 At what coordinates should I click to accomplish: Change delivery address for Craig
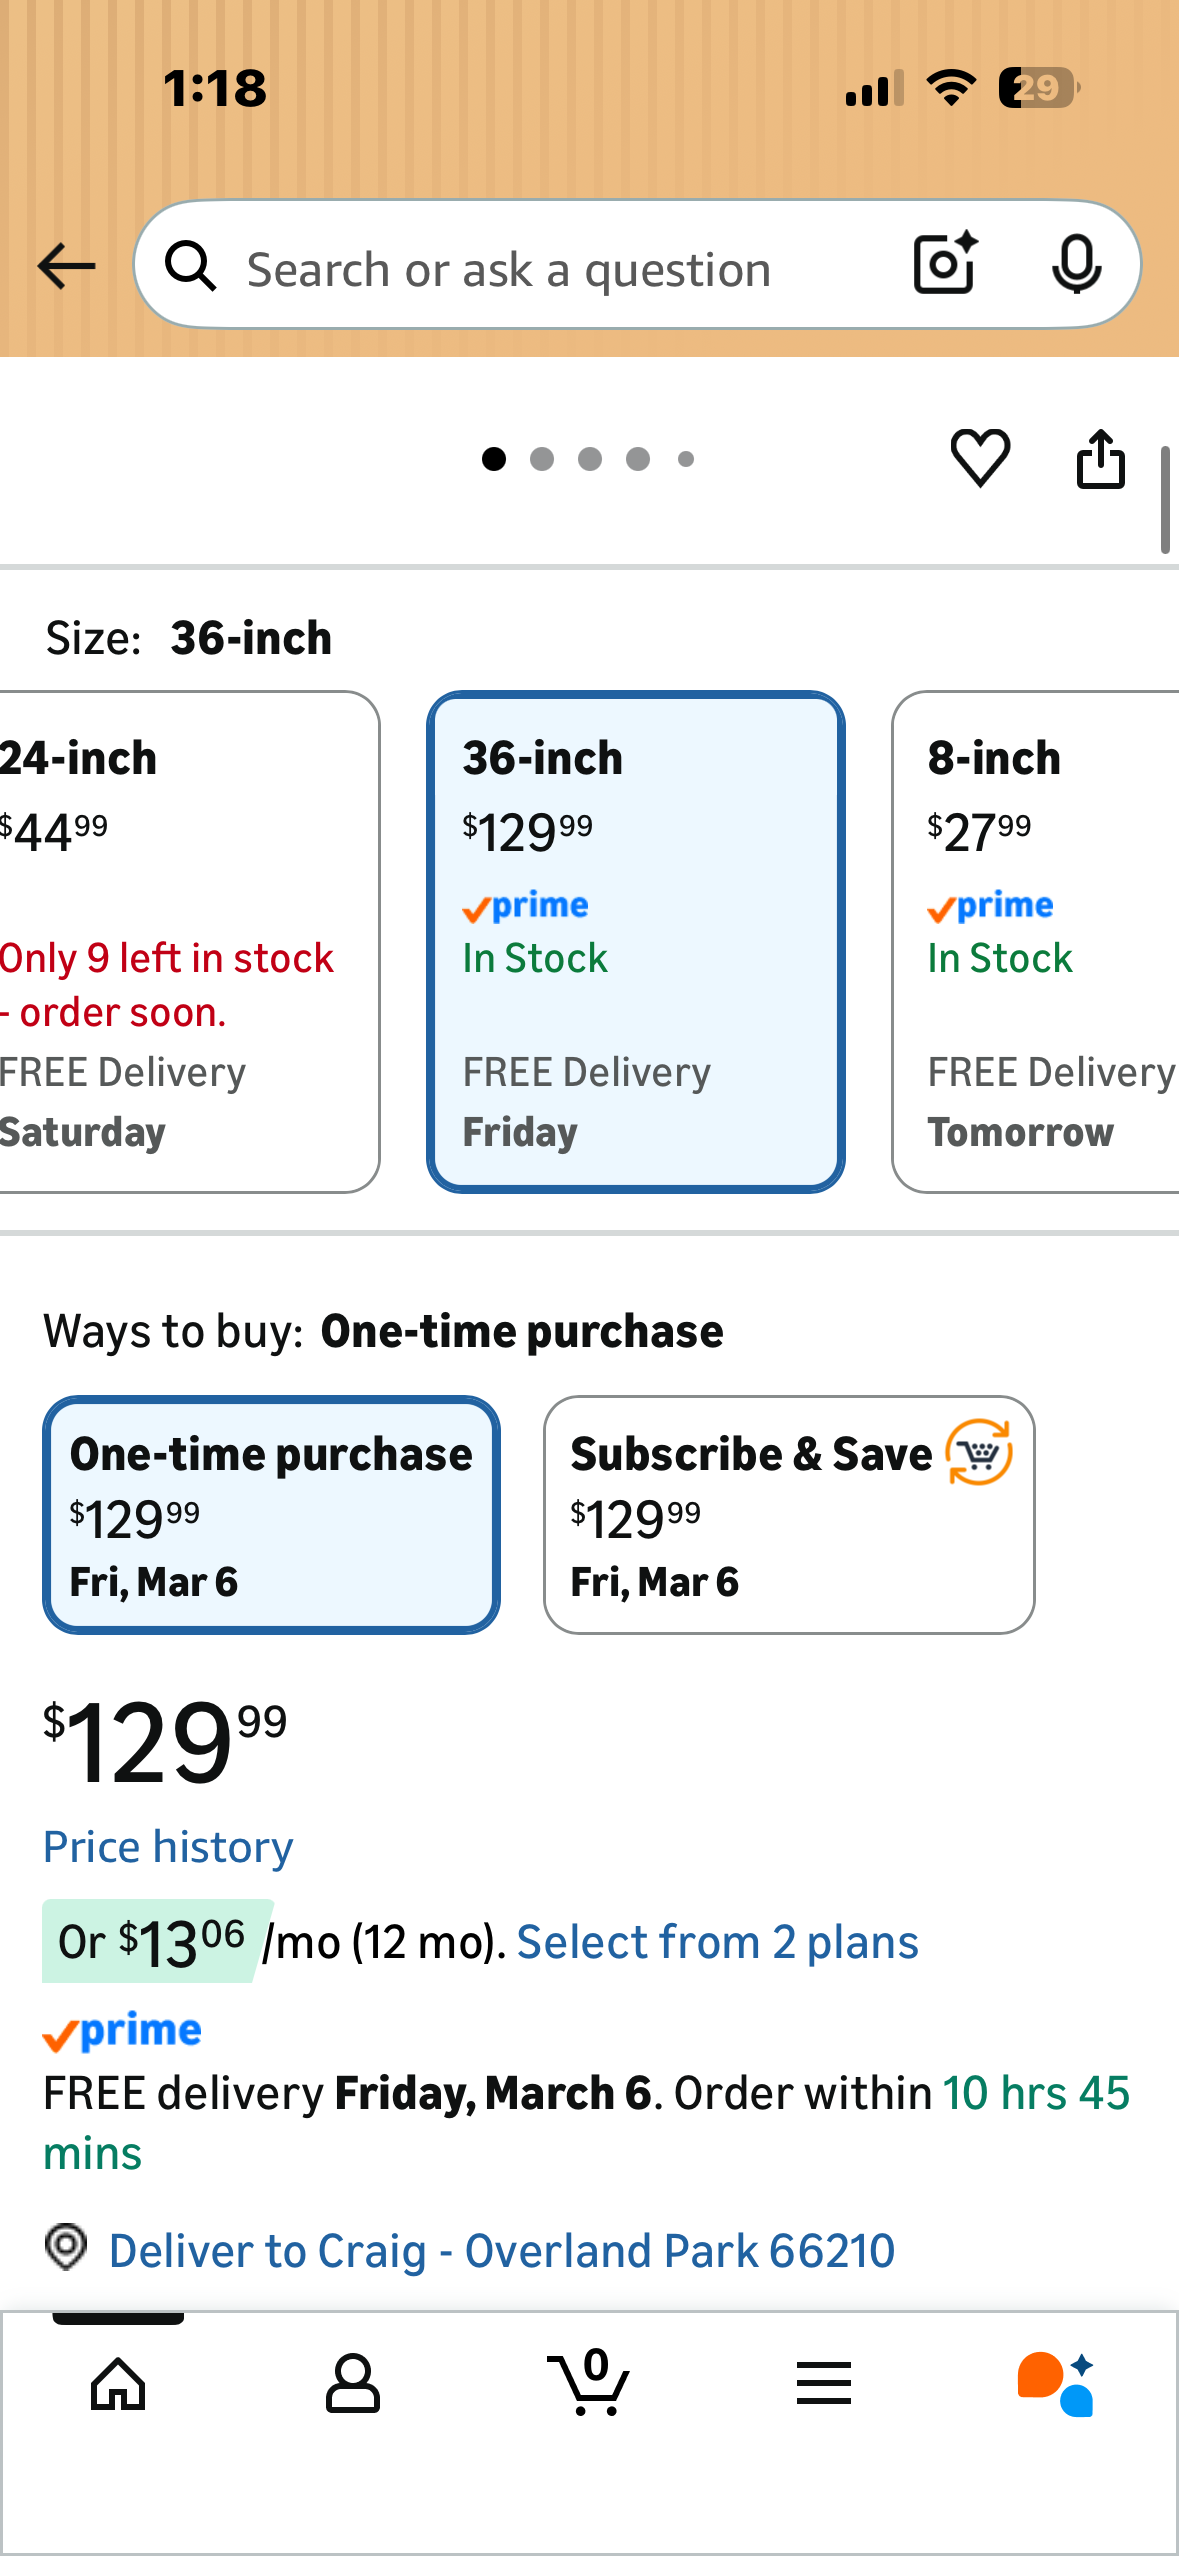click(501, 2251)
